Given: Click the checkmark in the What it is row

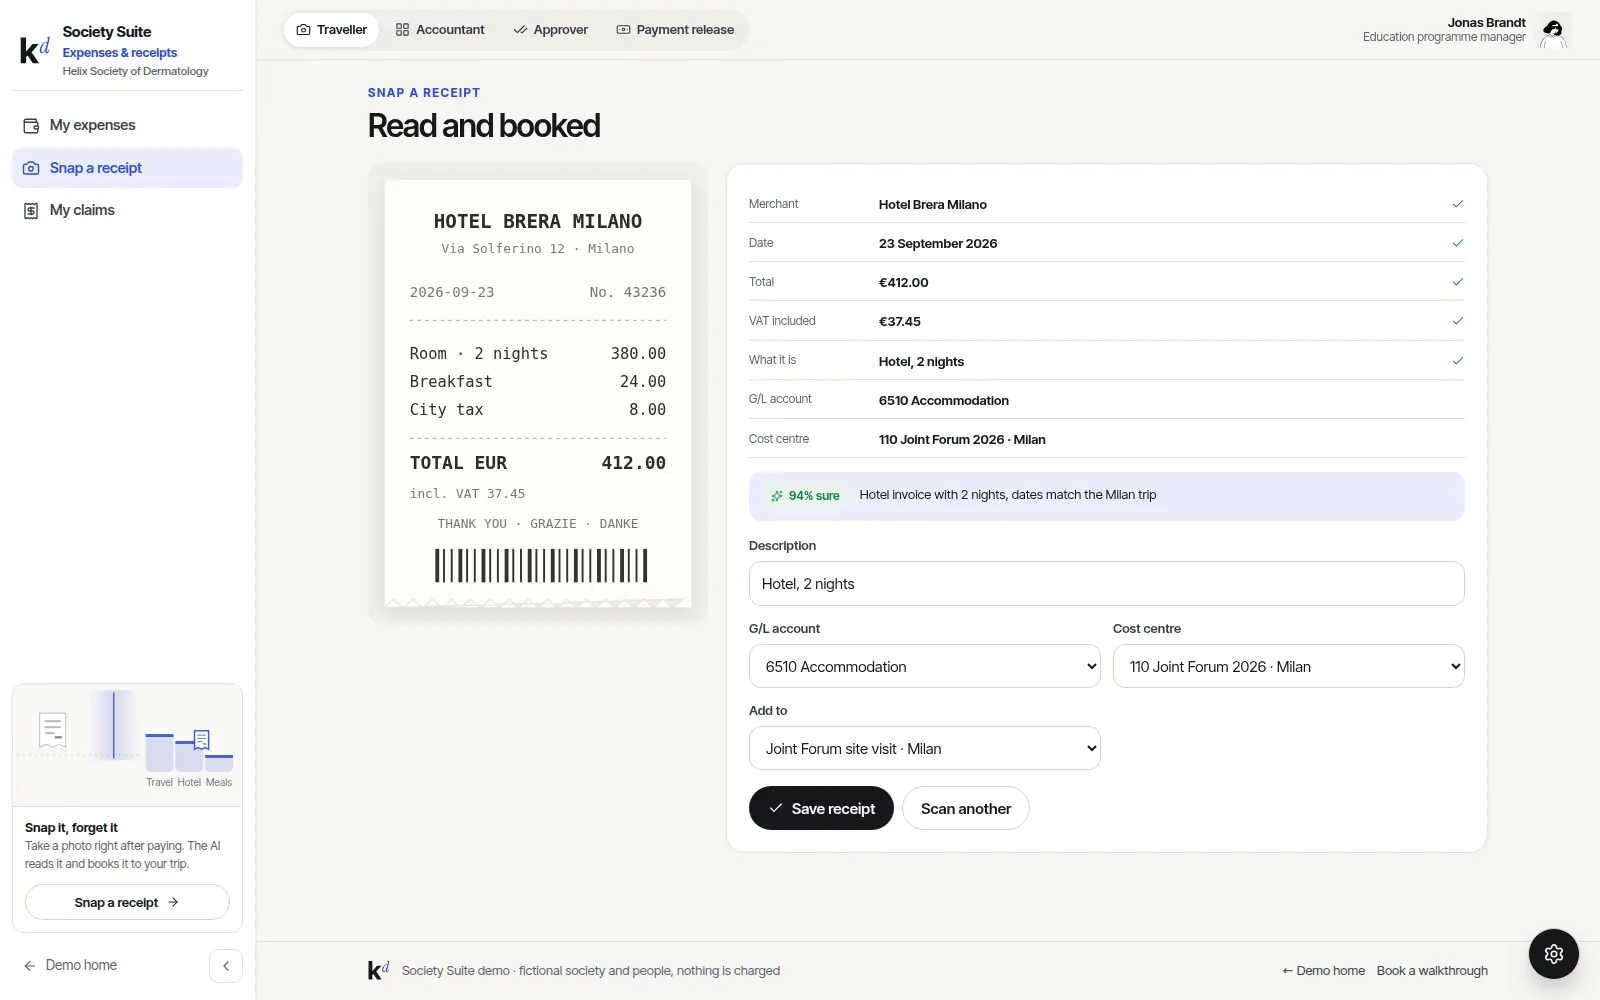Looking at the screenshot, I should 1457,360.
